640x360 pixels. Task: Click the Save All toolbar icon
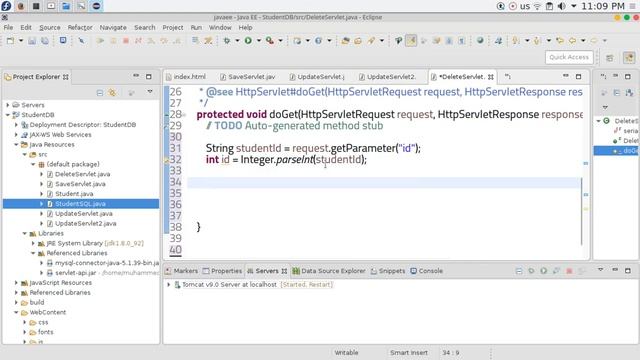[44, 40]
